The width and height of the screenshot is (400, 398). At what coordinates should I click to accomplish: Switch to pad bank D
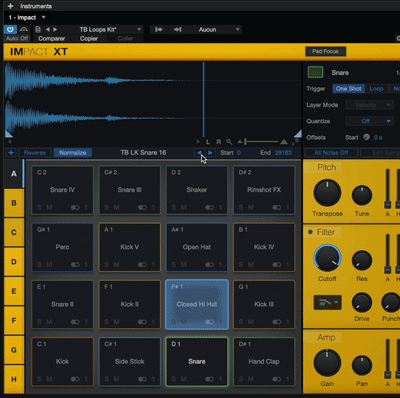(x=14, y=262)
